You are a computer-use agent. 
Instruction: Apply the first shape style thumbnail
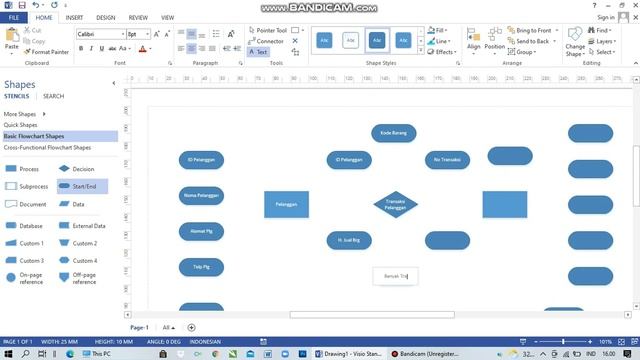(x=324, y=40)
